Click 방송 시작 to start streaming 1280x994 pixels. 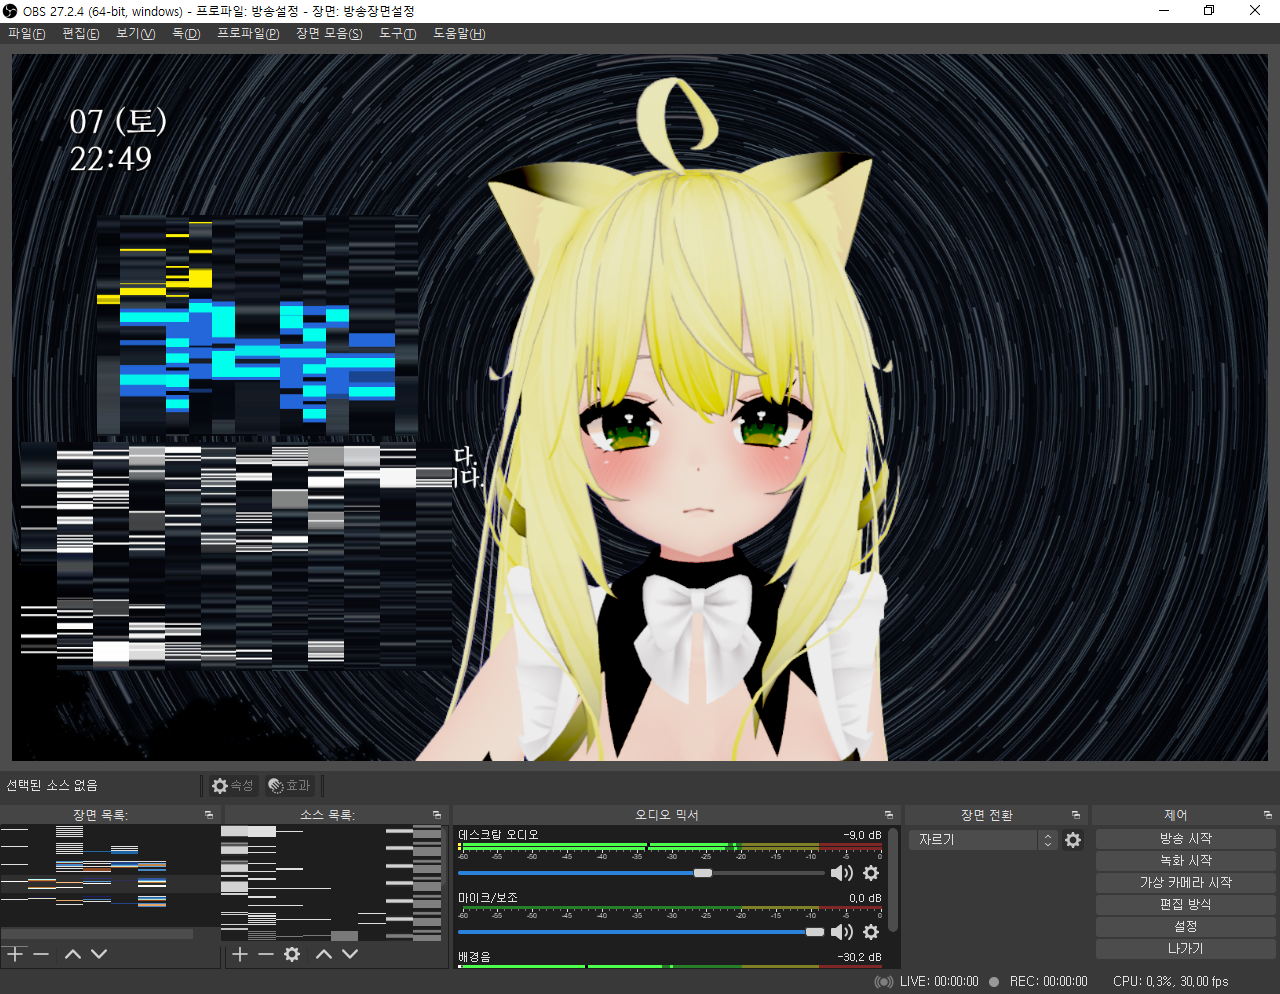click(x=1185, y=838)
